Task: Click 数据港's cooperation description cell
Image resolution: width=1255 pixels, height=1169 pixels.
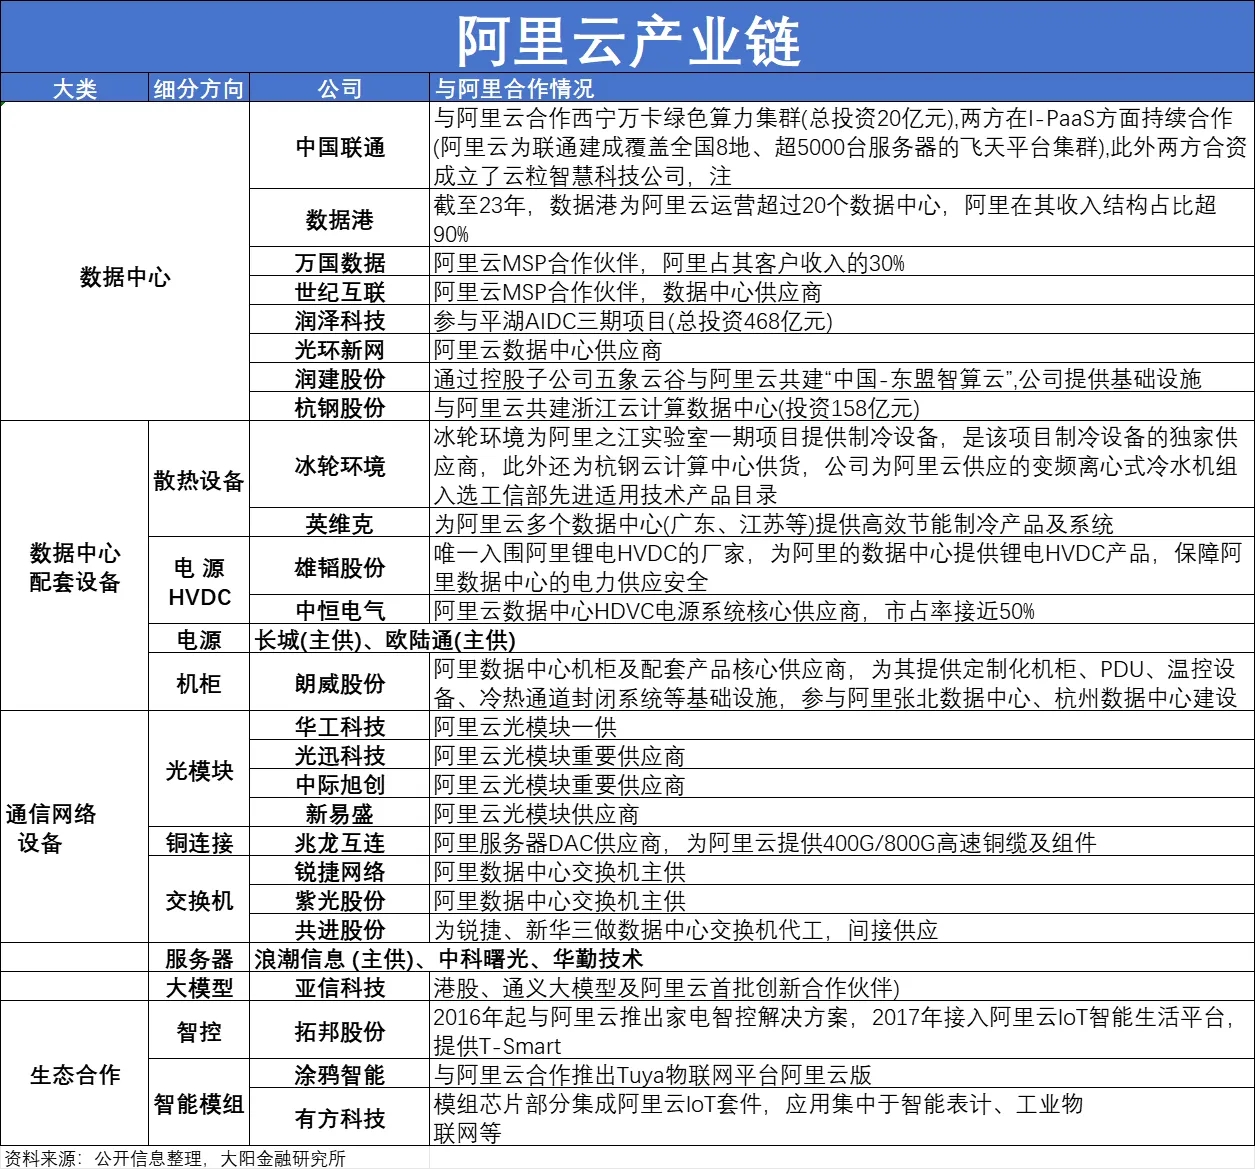Action: click(x=842, y=219)
